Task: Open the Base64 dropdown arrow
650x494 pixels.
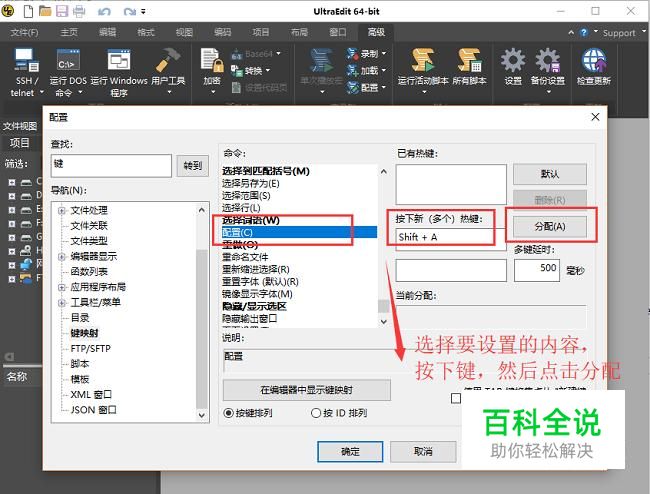Action: click(278, 53)
